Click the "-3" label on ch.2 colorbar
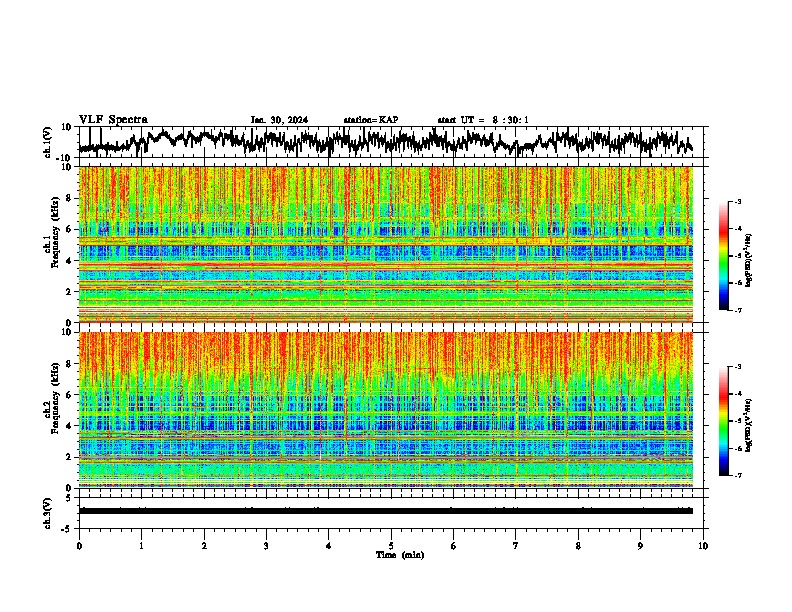 (x=738, y=367)
